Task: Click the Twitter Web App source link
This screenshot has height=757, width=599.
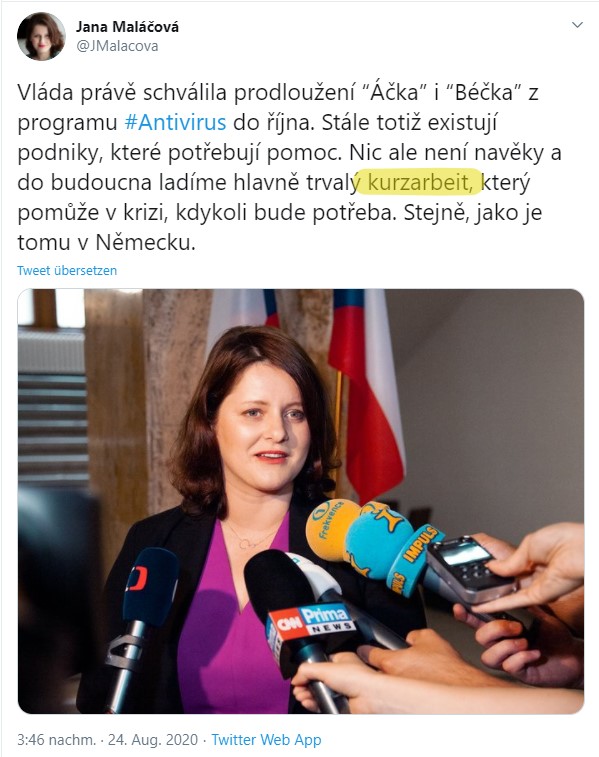Action: pos(266,740)
